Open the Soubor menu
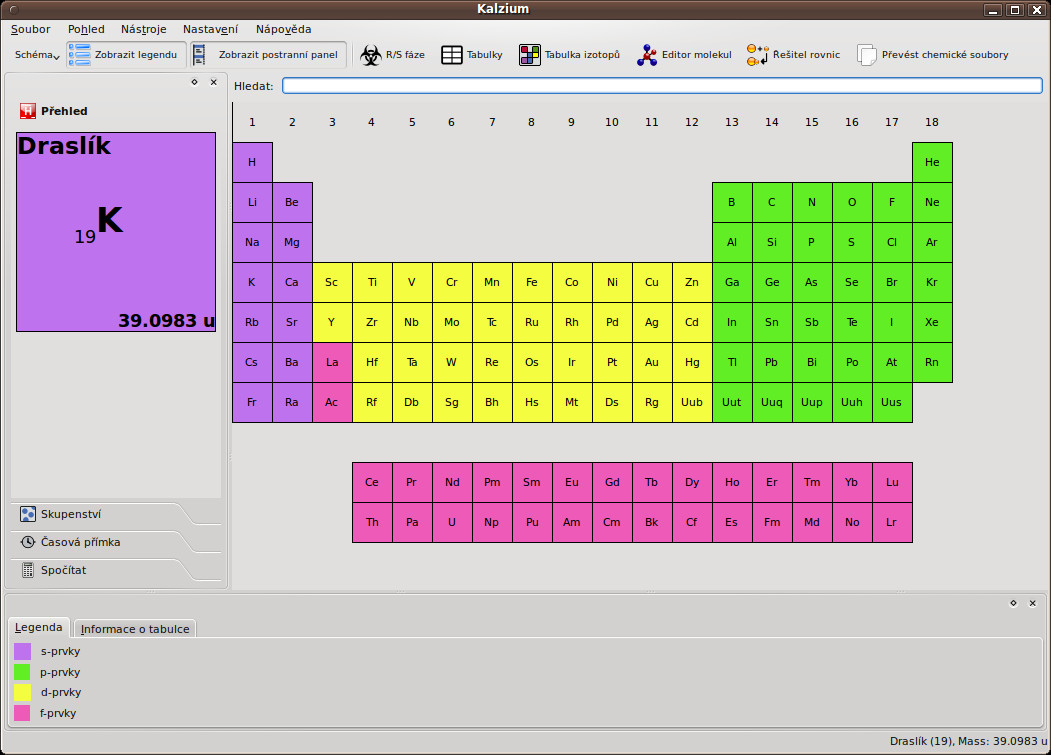1051x755 pixels. click(x=30, y=29)
